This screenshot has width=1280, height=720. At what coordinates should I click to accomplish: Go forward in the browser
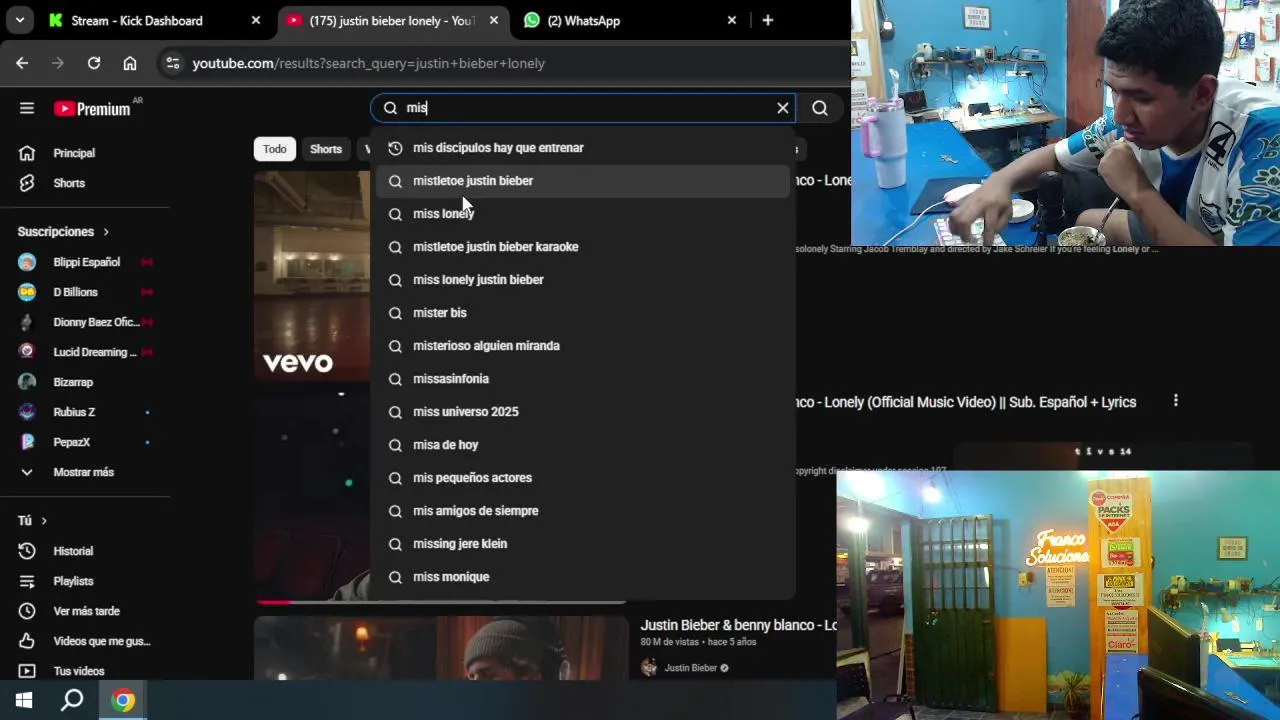point(58,63)
